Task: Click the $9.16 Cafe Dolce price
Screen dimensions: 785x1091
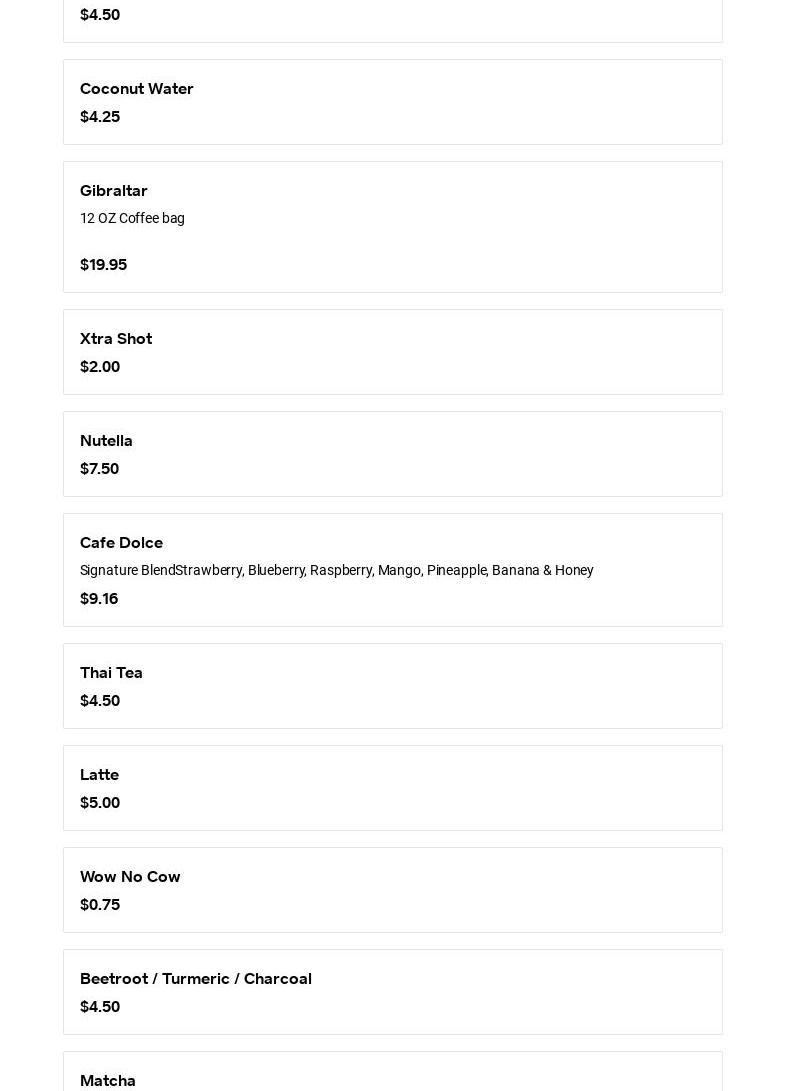Action: coord(99,599)
